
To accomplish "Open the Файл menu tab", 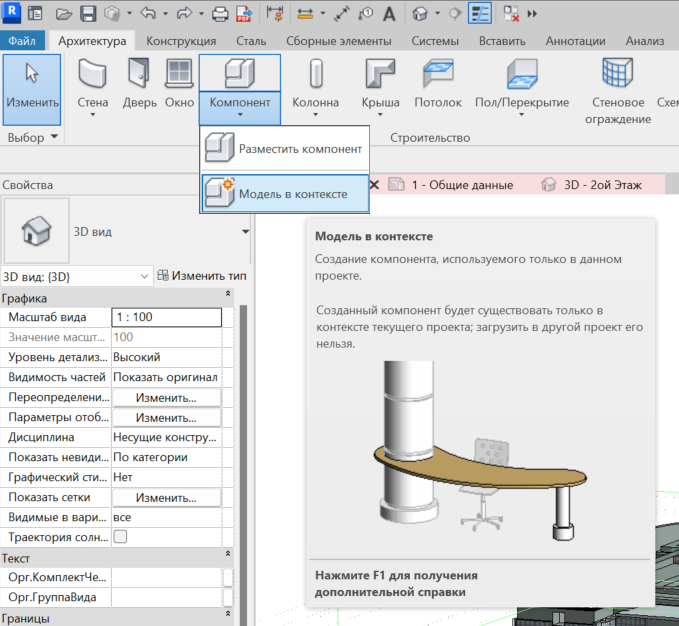I will coord(22,41).
